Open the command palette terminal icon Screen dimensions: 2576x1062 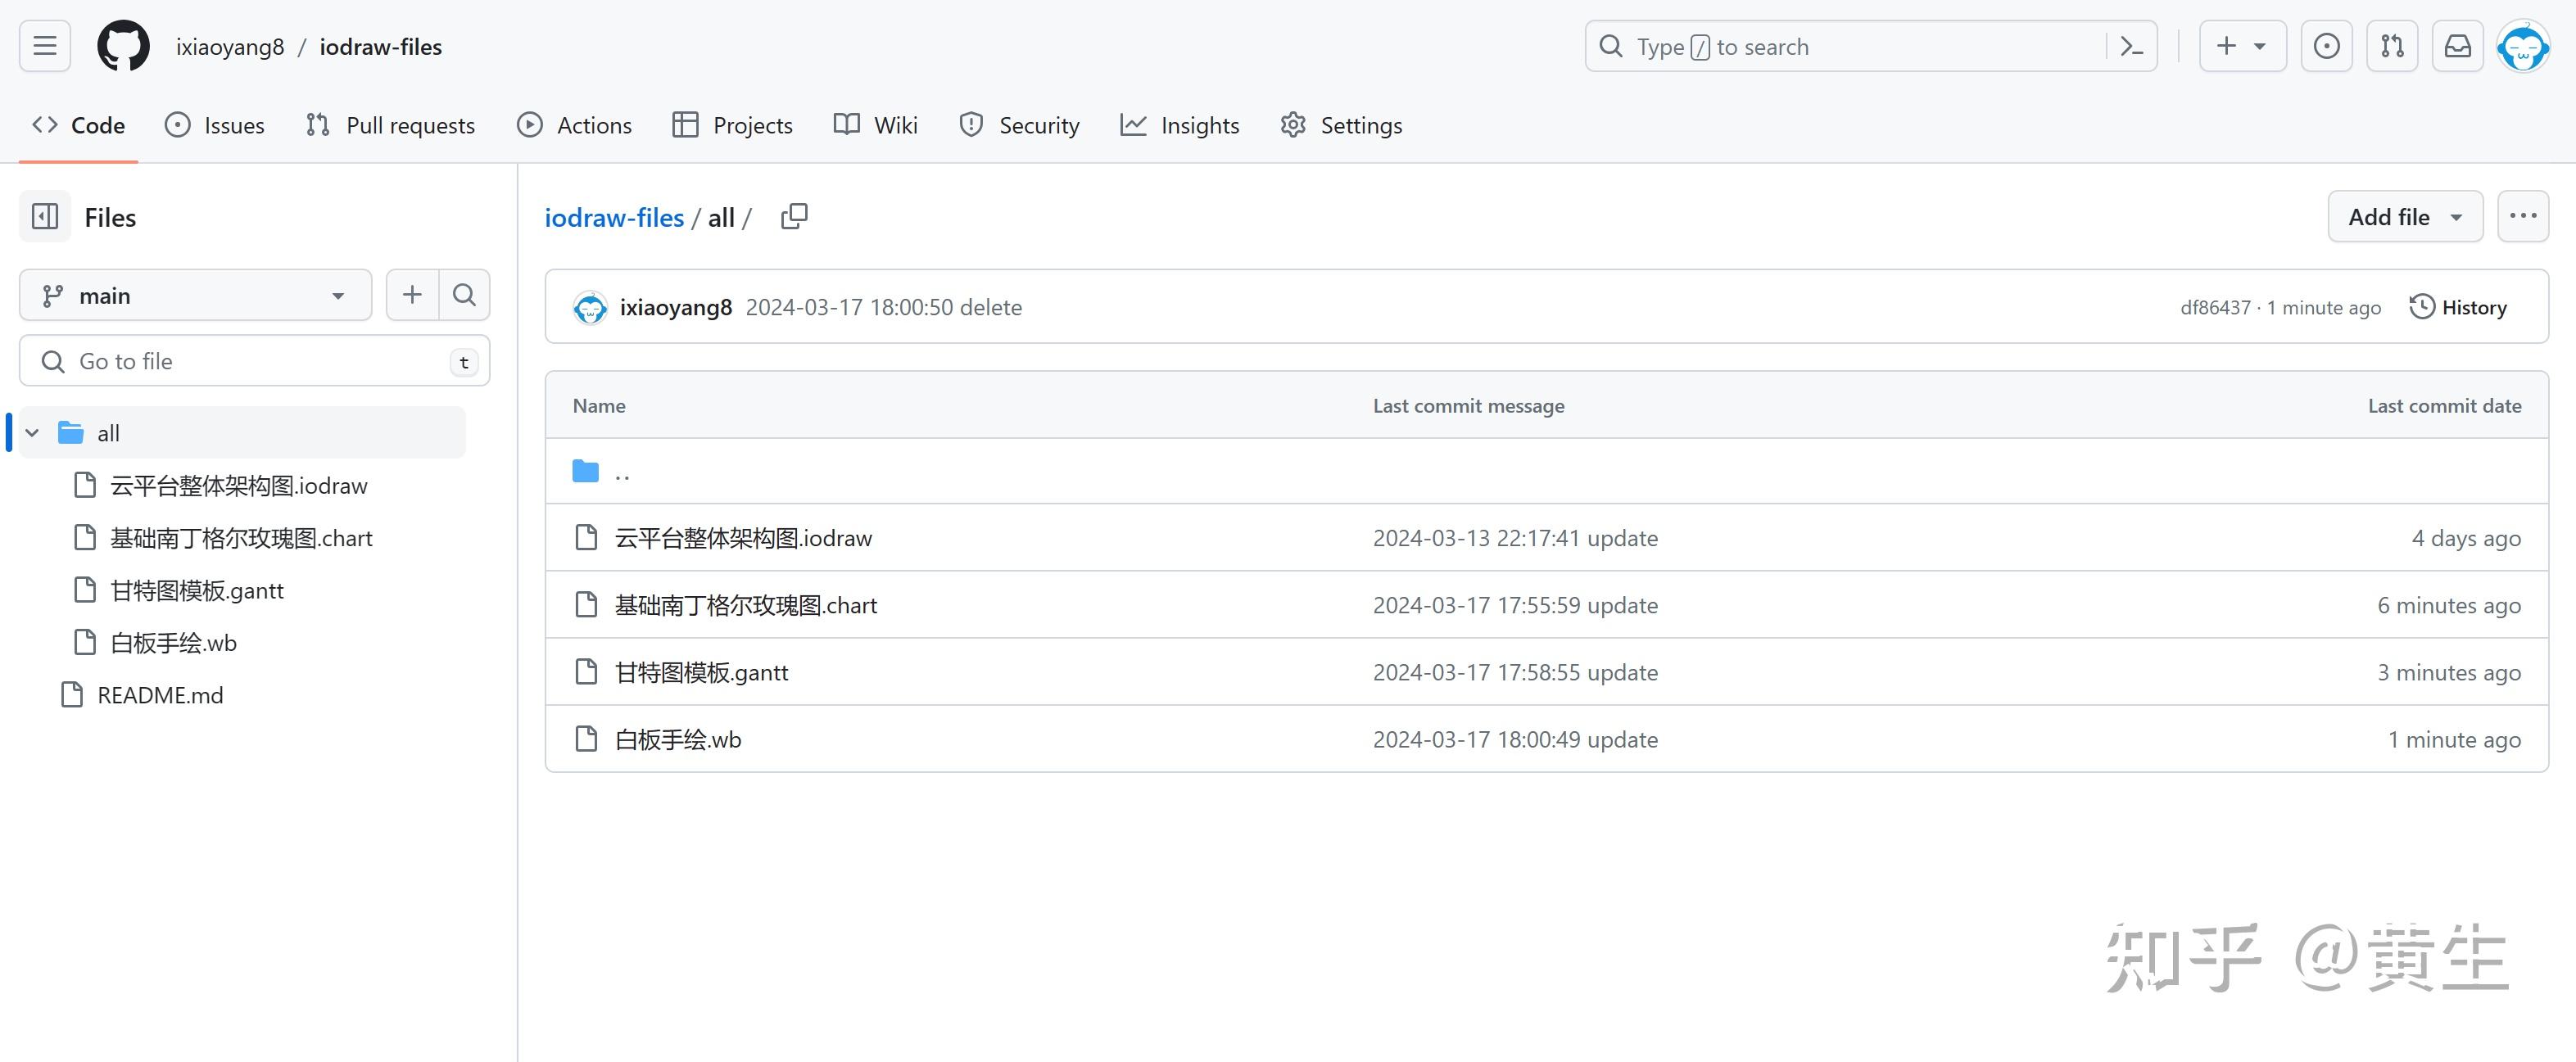(x=2130, y=46)
